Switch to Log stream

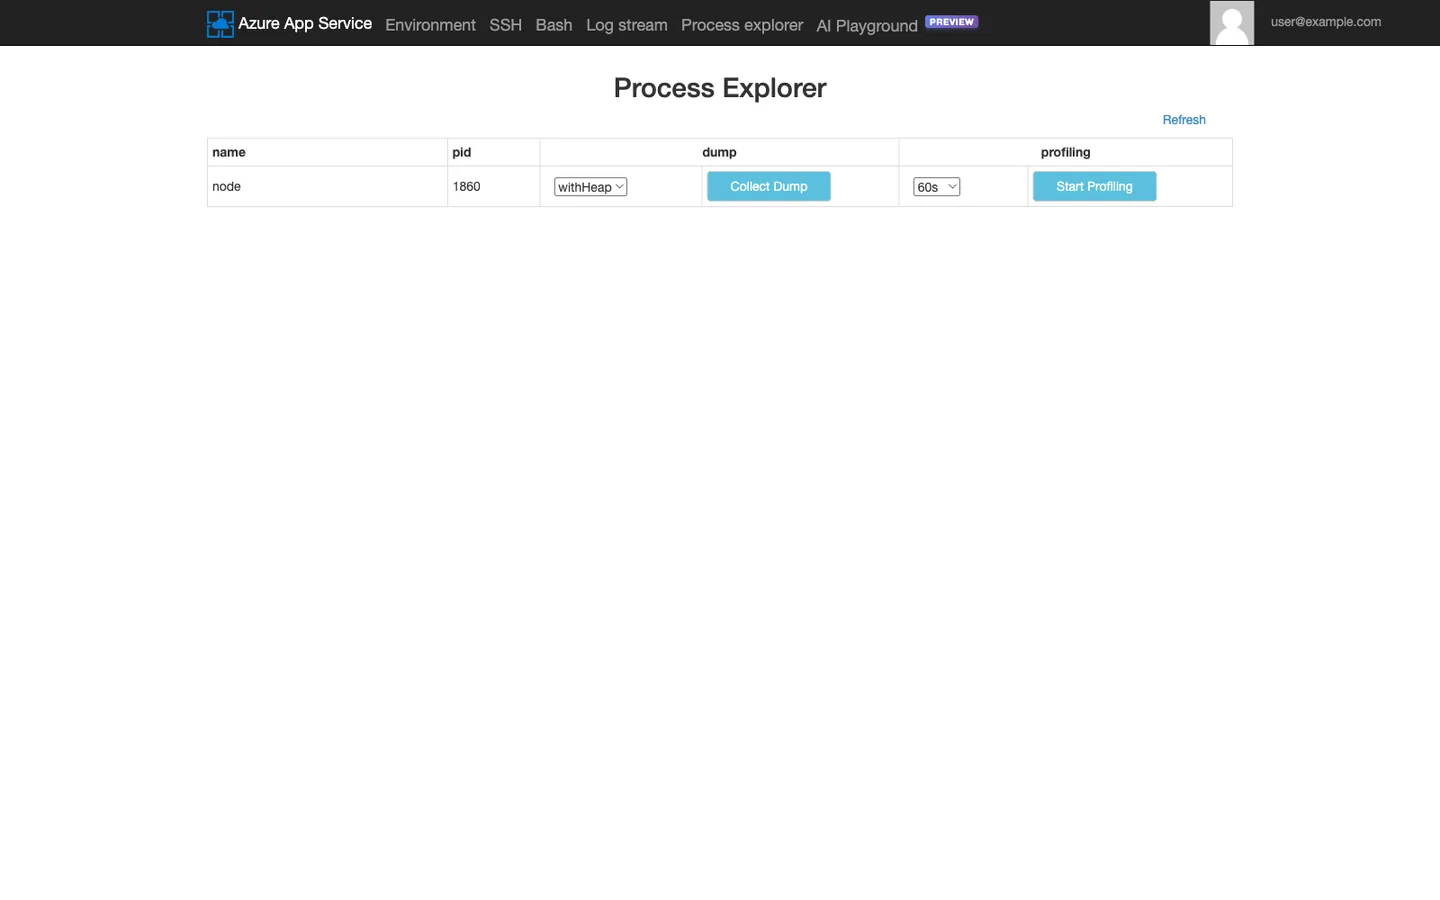(x=627, y=25)
